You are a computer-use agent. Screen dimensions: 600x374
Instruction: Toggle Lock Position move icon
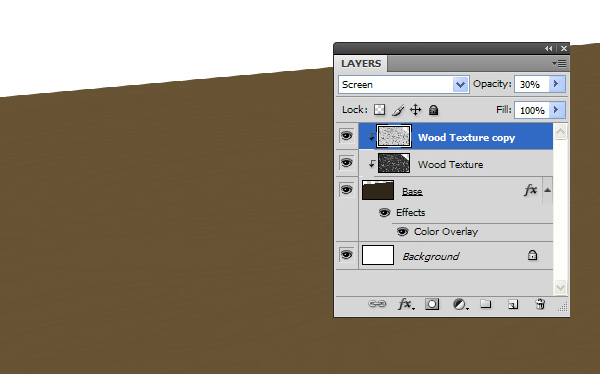[416, 110]
